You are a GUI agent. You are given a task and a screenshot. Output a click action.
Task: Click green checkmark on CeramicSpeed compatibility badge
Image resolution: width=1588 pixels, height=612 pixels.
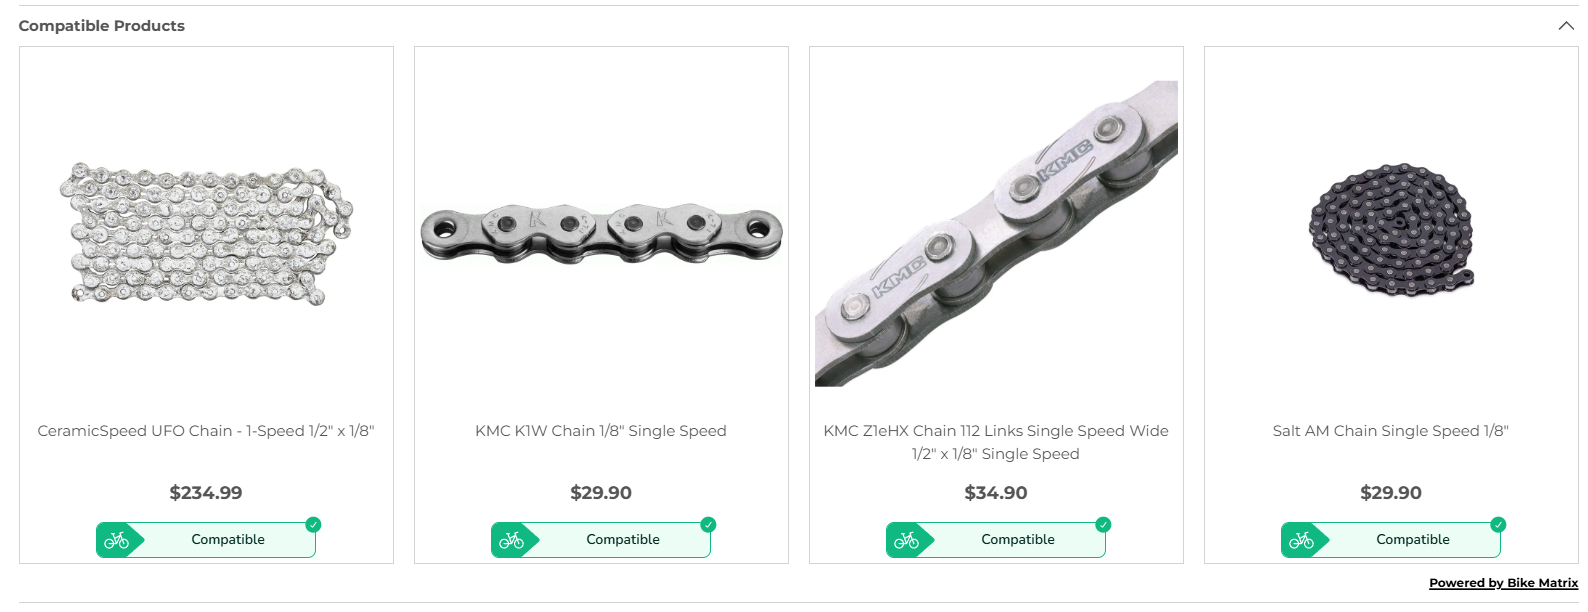(313, 525)
